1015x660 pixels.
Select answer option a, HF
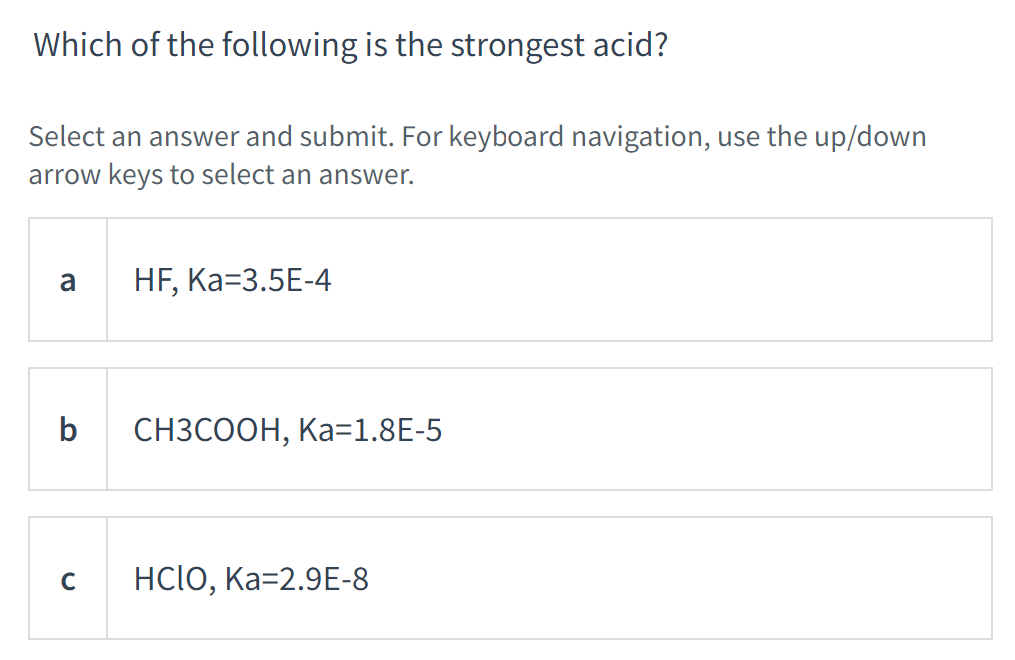(510, 280)
